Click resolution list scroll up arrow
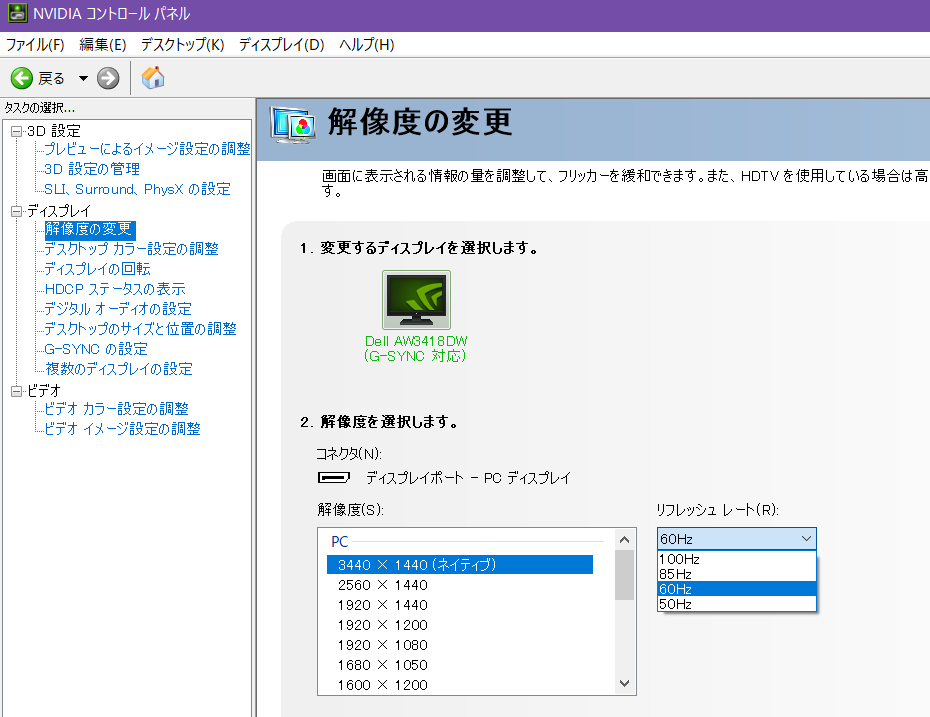Image resolution: width=930 pixels, height=717 pixels. click(x=624, y=540)
